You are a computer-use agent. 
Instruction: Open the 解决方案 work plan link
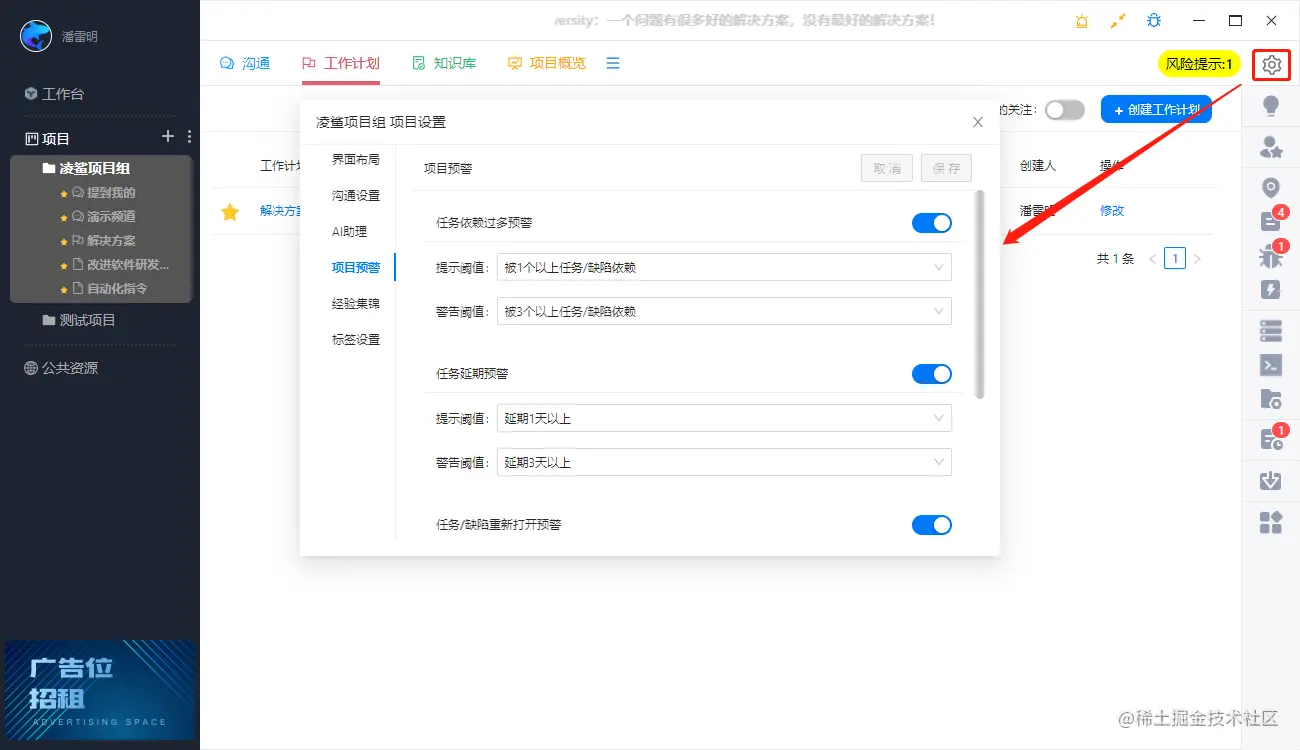coord(280,211)
